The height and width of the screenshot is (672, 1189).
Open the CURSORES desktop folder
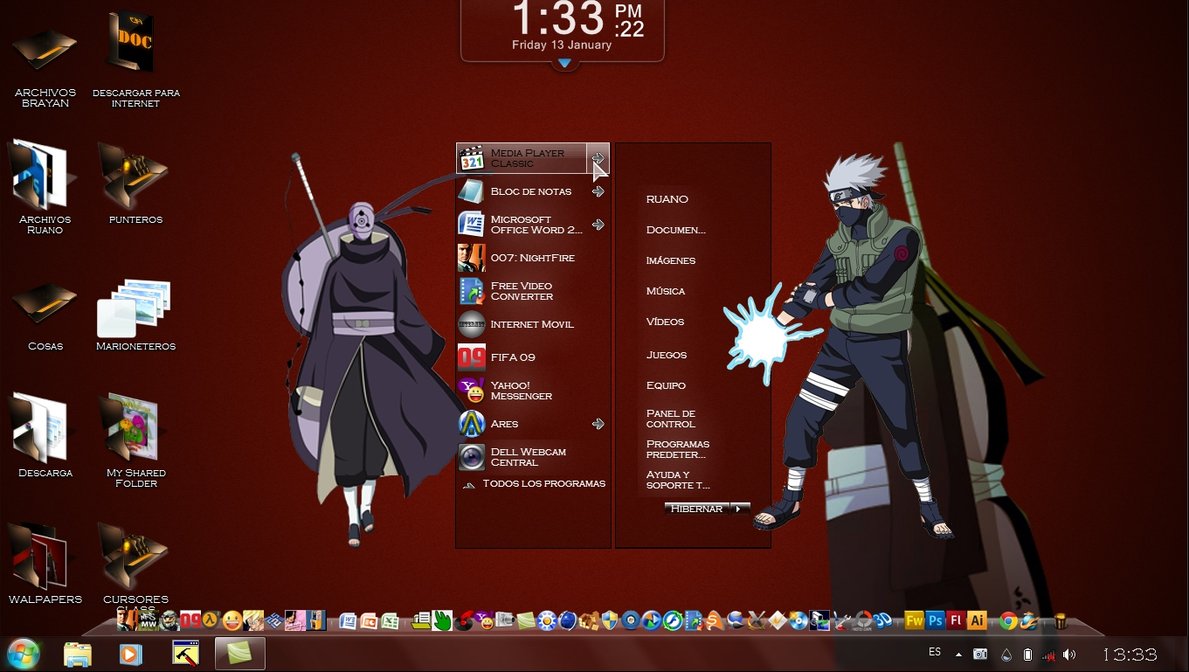(x=135, y=560)
